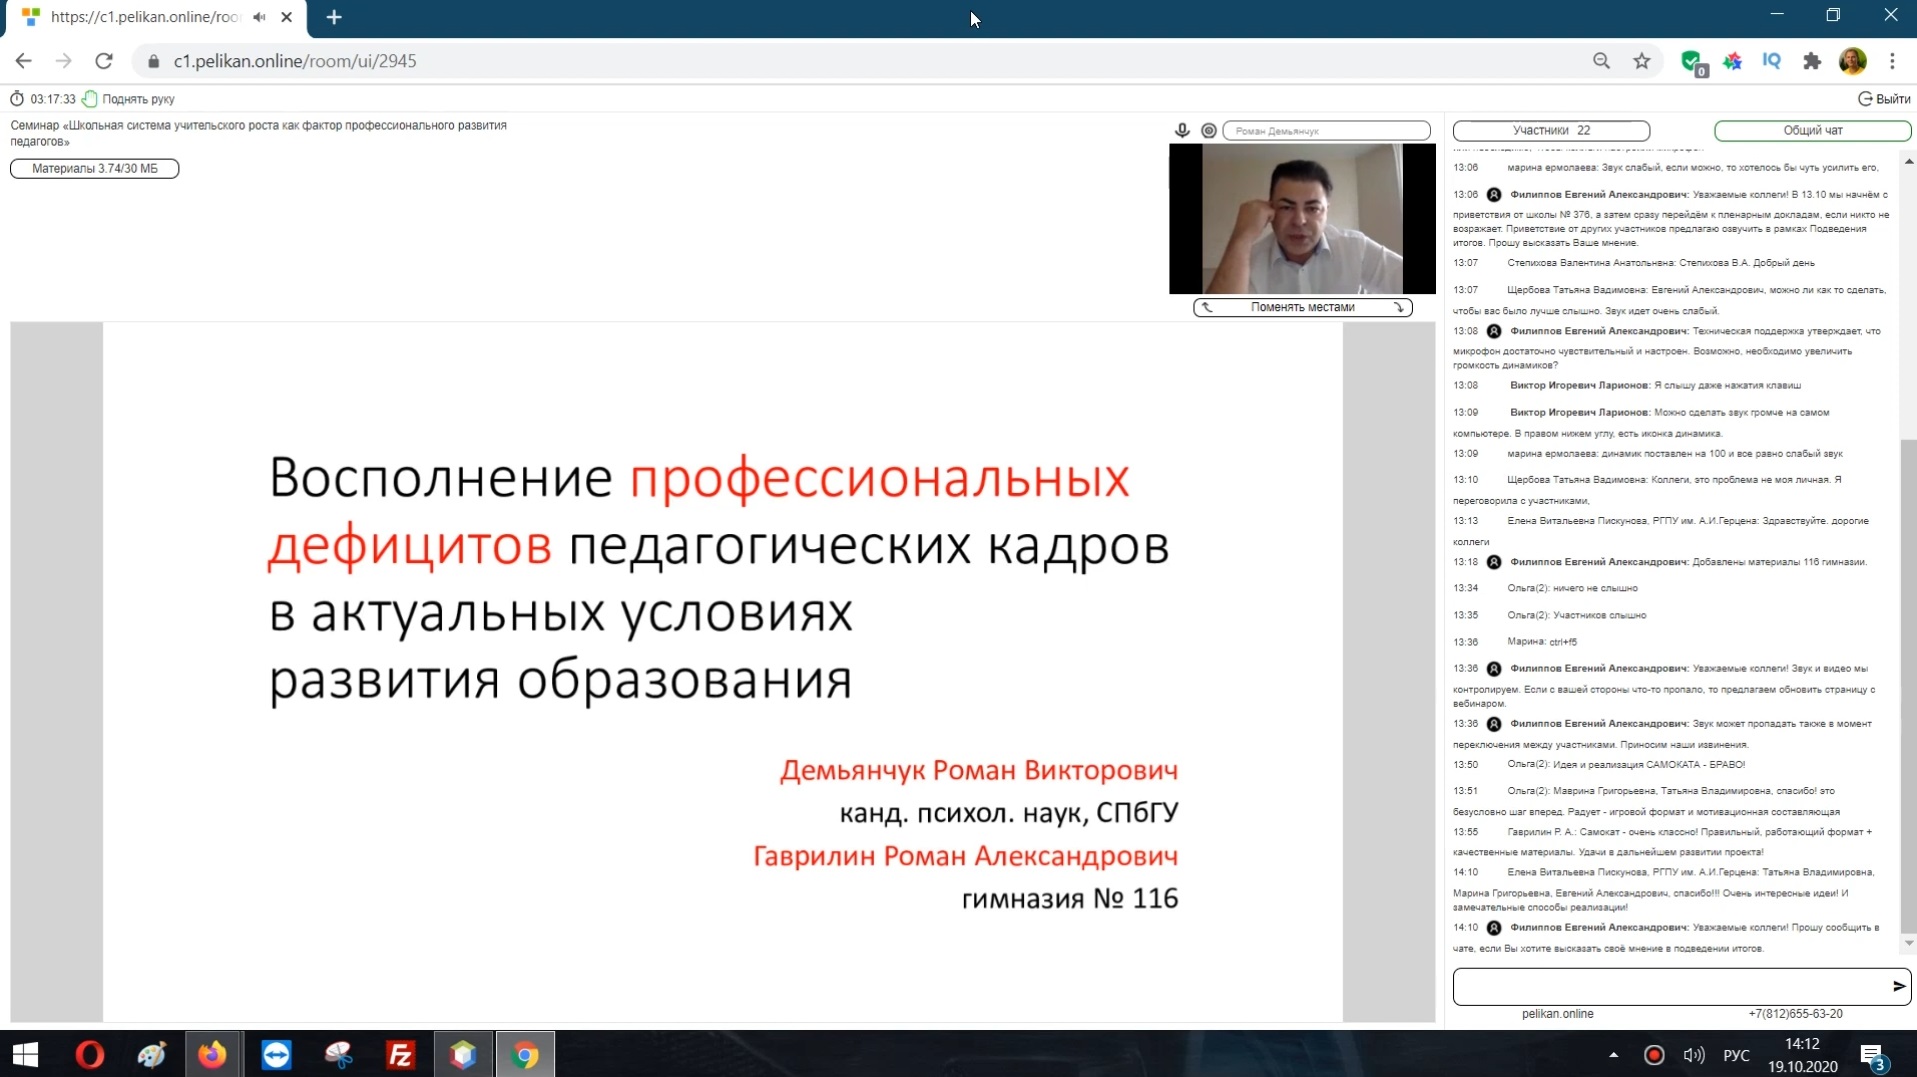Bookmark this page with the star icon

pyautogui.click(x=1642, y=61)
